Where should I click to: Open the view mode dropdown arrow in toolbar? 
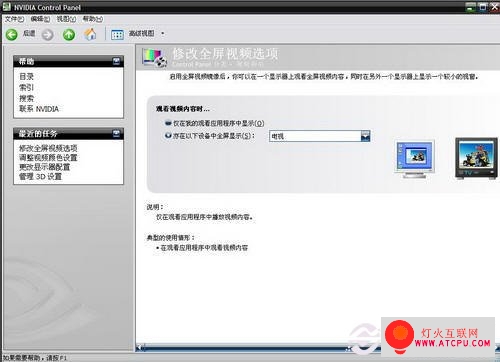[x=163, y=33]
